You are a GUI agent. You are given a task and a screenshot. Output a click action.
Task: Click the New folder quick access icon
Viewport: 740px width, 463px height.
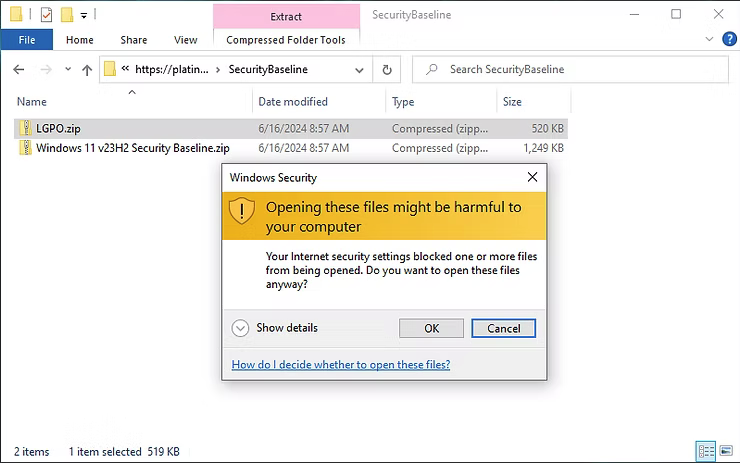tap(67, 15)
